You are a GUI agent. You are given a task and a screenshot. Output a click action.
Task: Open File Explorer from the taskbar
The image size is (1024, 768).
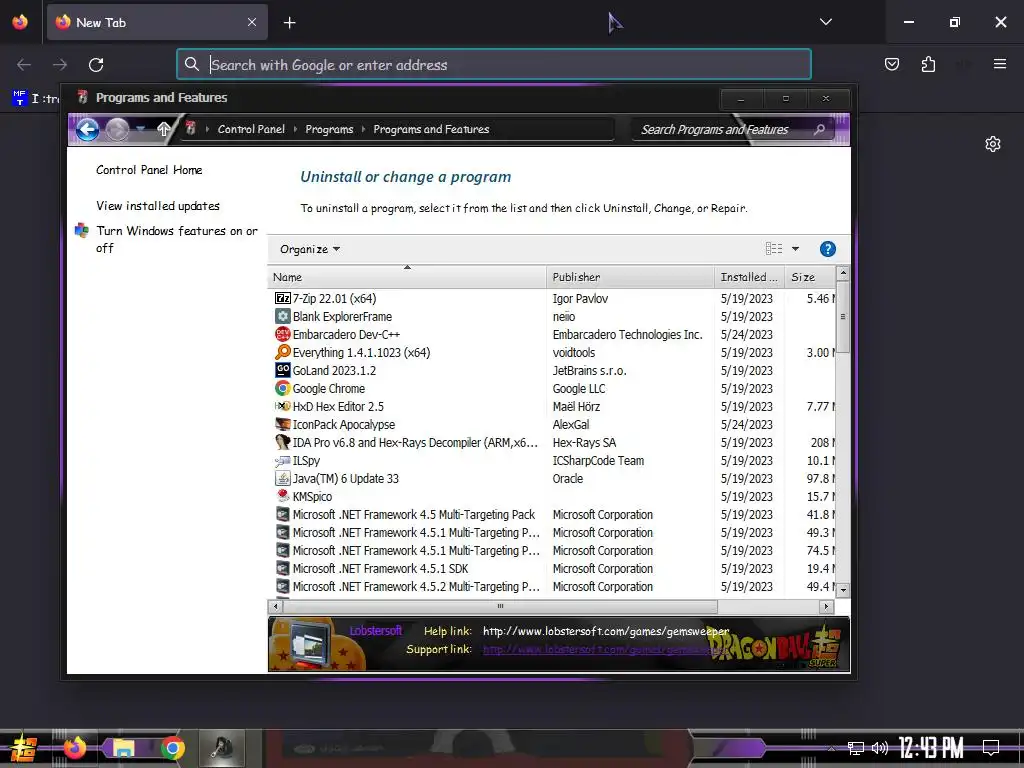coord(123,748)
